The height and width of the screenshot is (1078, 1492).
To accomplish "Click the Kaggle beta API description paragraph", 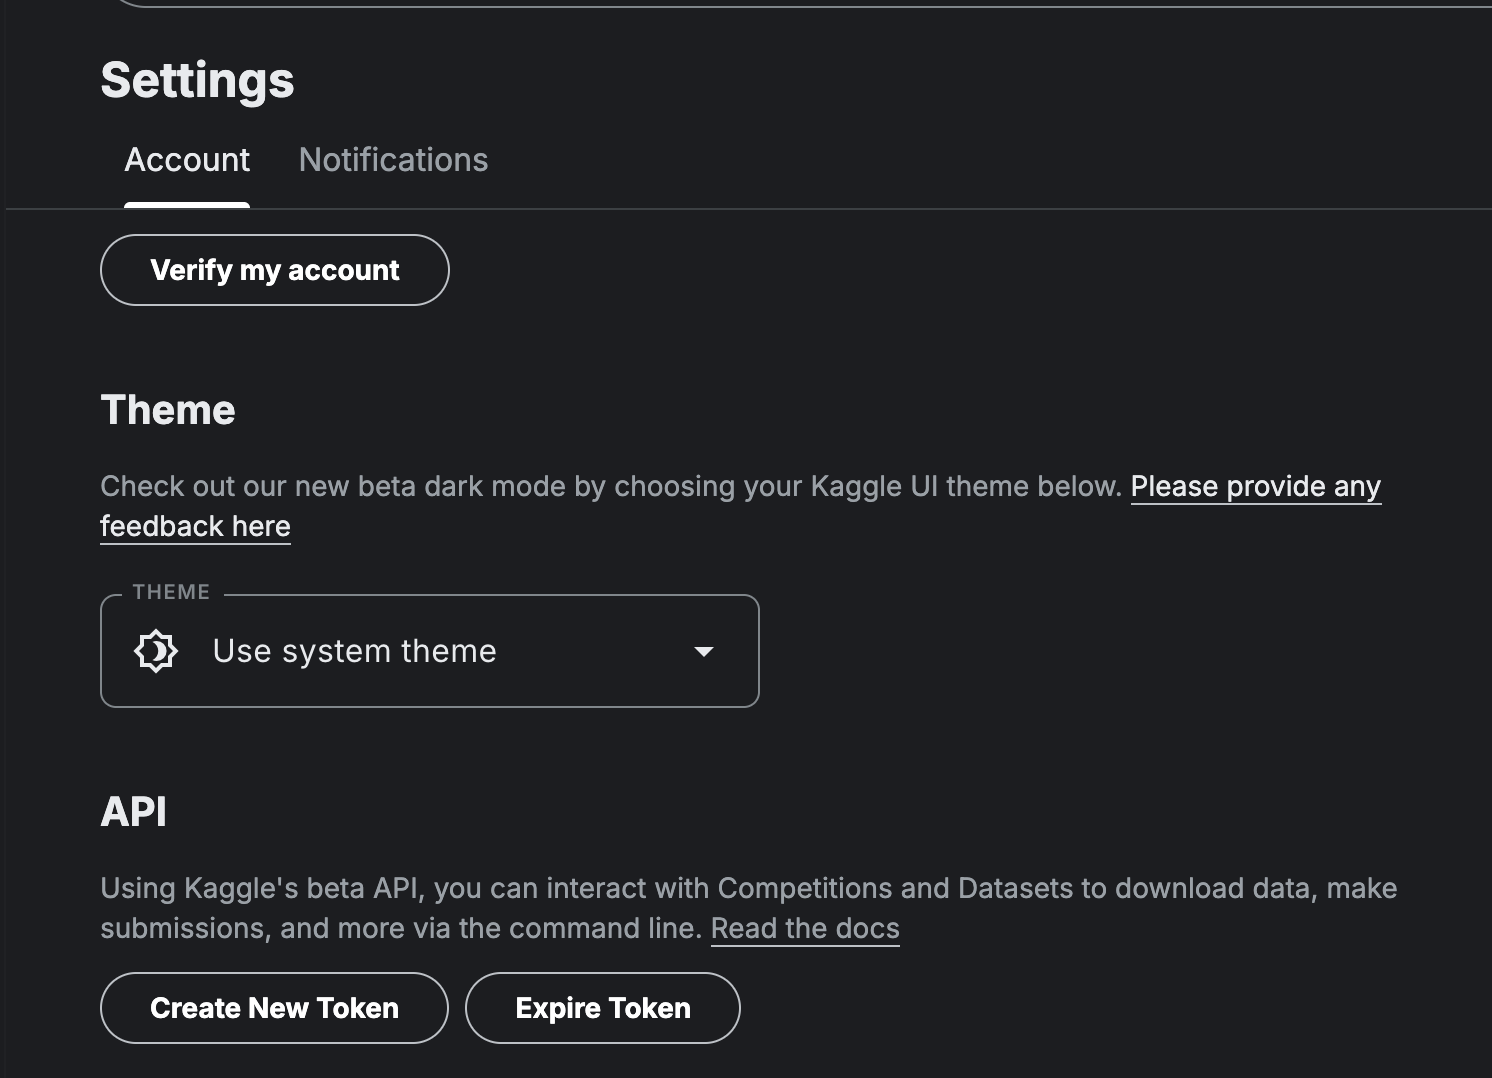I will point(748,908).
